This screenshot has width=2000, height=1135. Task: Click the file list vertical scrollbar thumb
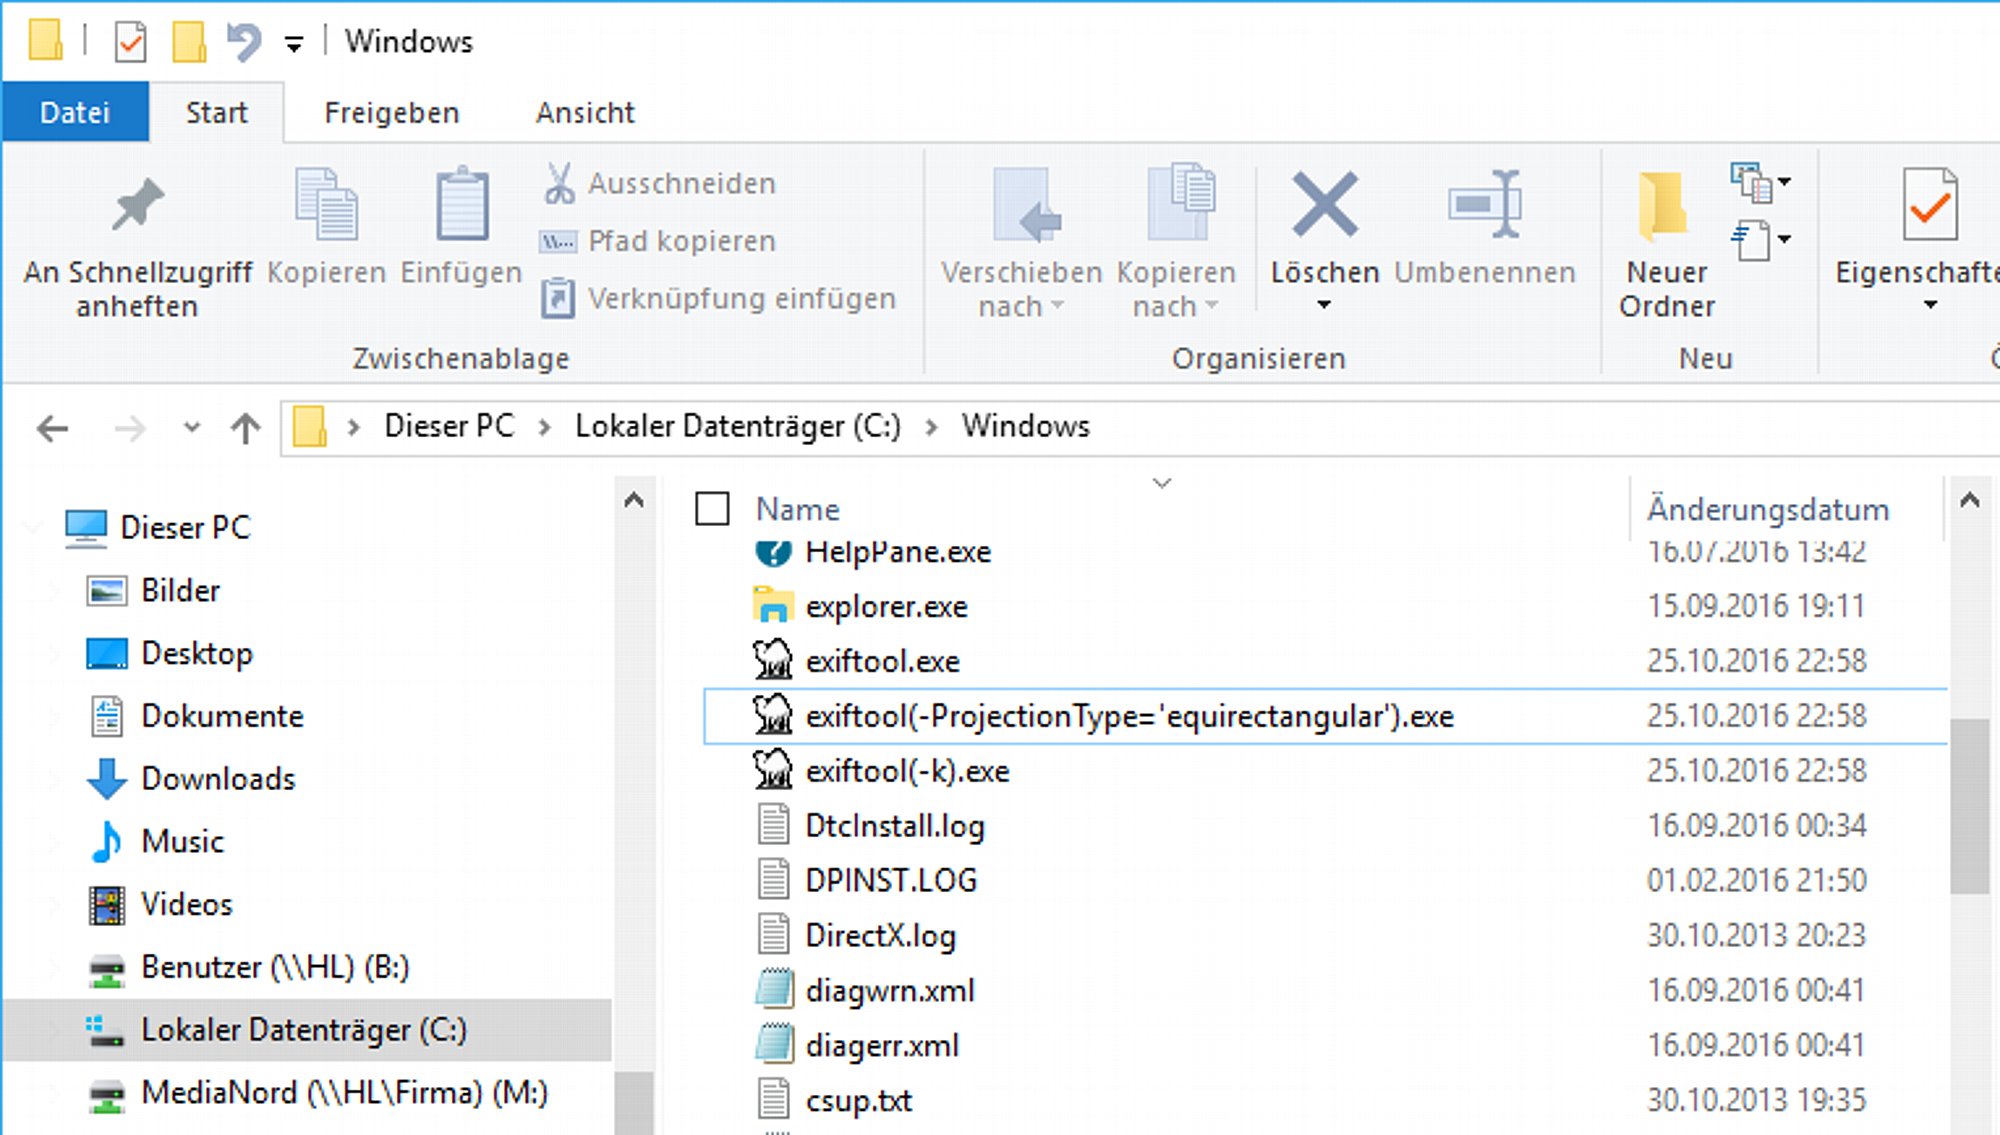(x=1970, y=806)
